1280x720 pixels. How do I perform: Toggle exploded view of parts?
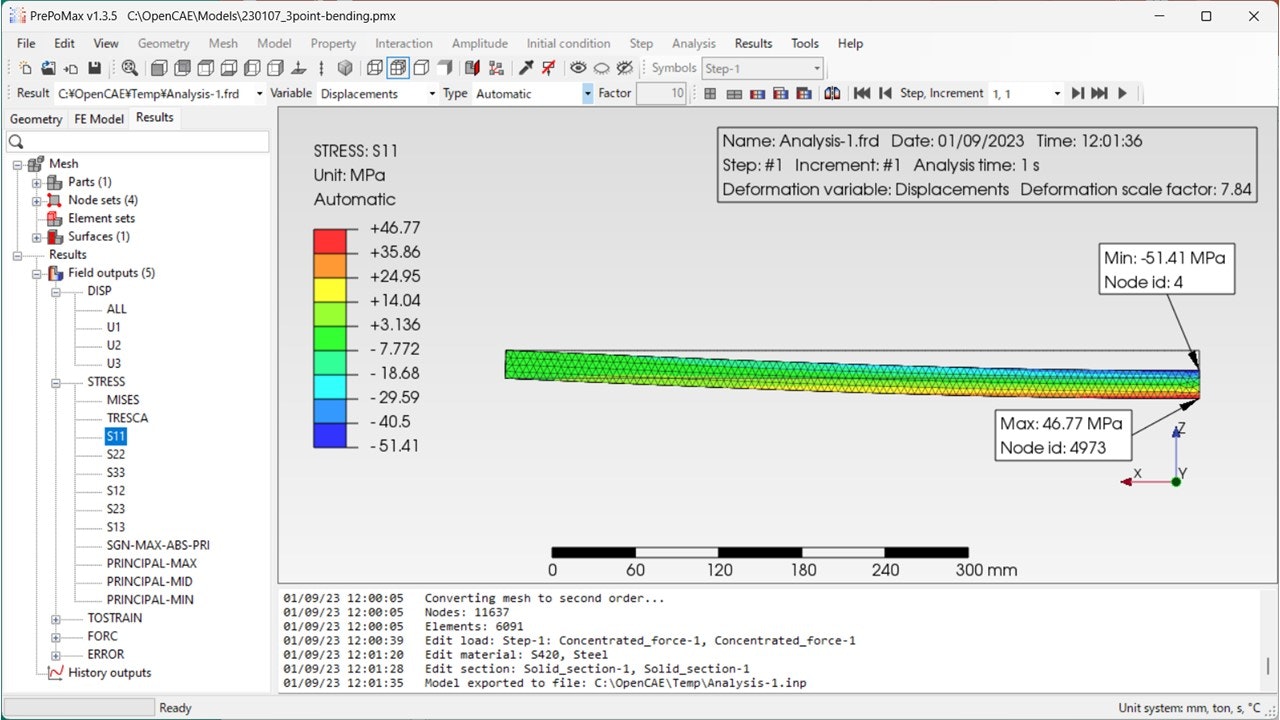(x=496, y=68)
